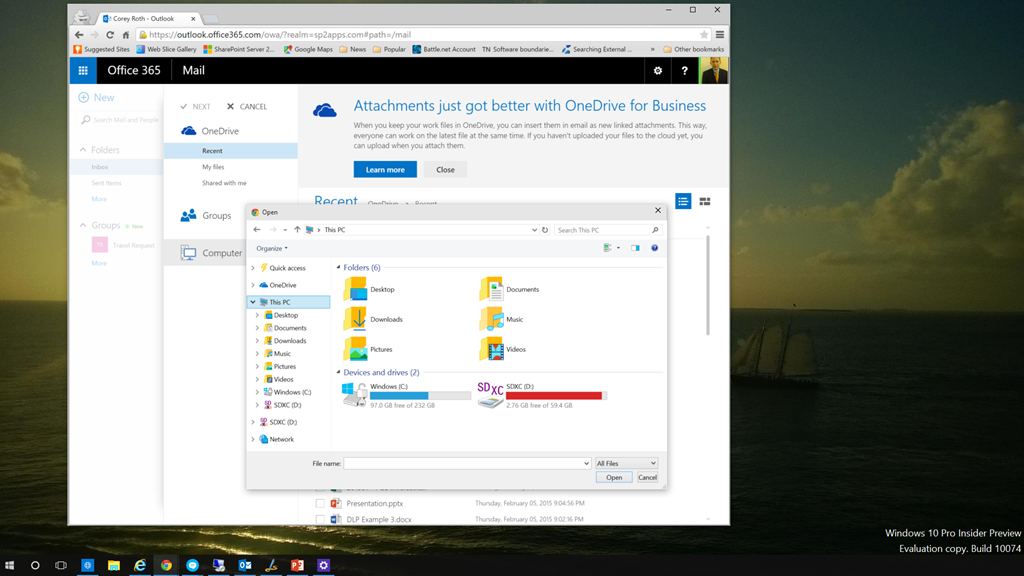Close the OneDrive for Business banner

445,170
